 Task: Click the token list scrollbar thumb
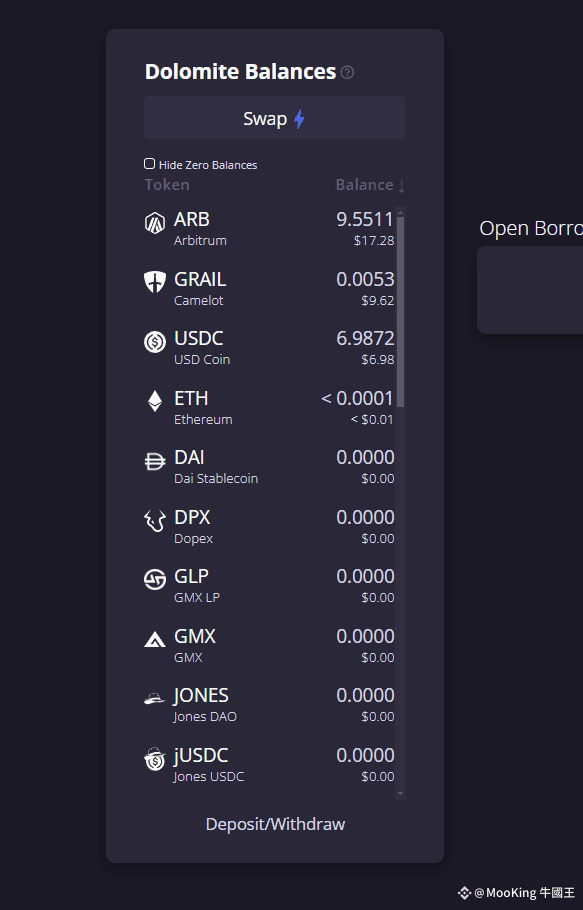(x=400, y=312)
